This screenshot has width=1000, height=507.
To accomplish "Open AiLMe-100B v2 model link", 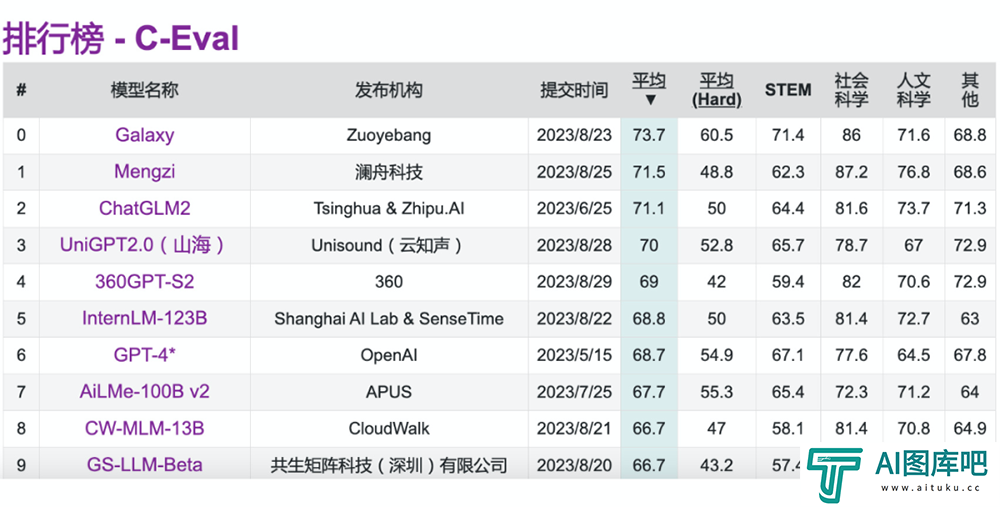I will (x=144, y=392).
